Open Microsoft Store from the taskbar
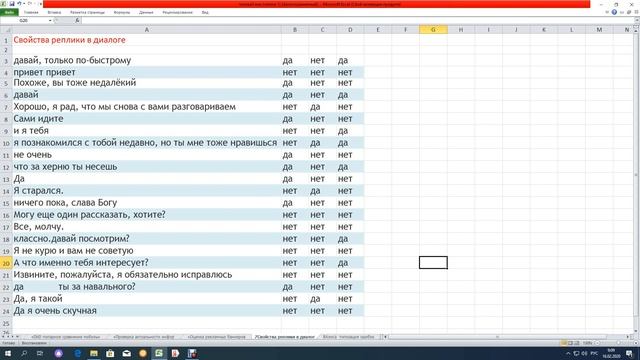The width and height of the screenshot is (640, 360). click(x=110, y=353)
